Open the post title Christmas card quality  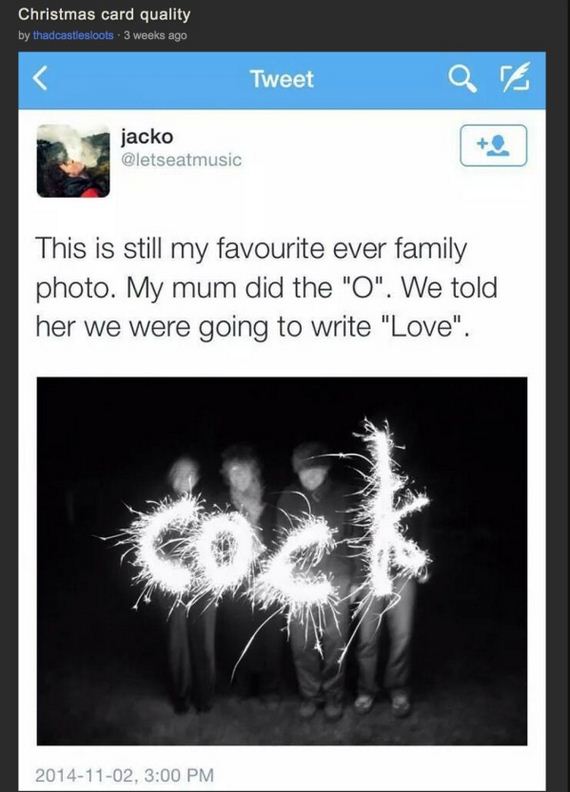tap(104, 14)
